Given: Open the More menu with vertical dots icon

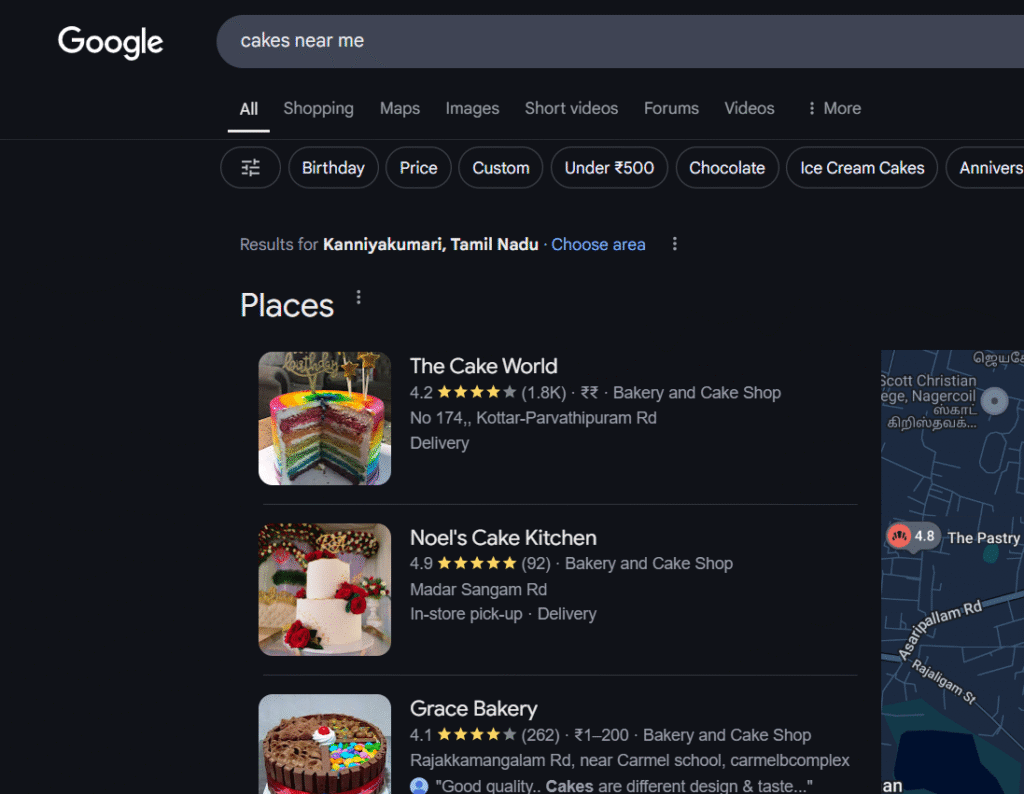Looking at the screenshot, I should point(832,108).
